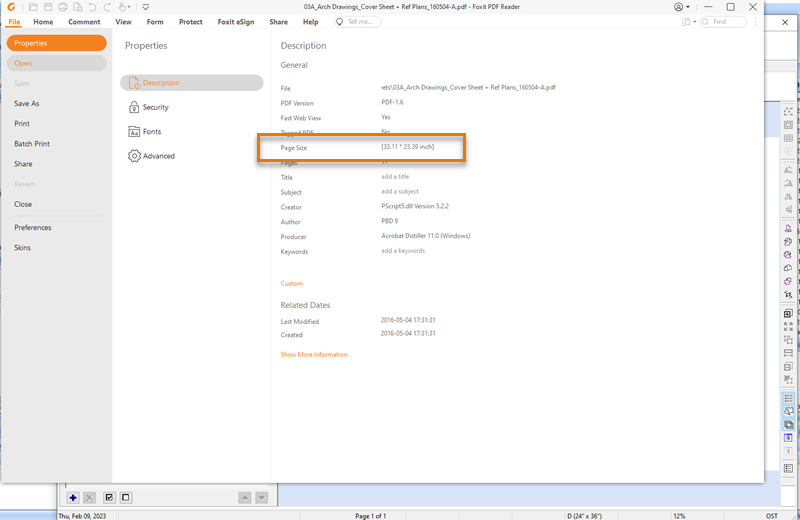800x520 pixels.
Task: Open the File tab
Action: (14, 22)
